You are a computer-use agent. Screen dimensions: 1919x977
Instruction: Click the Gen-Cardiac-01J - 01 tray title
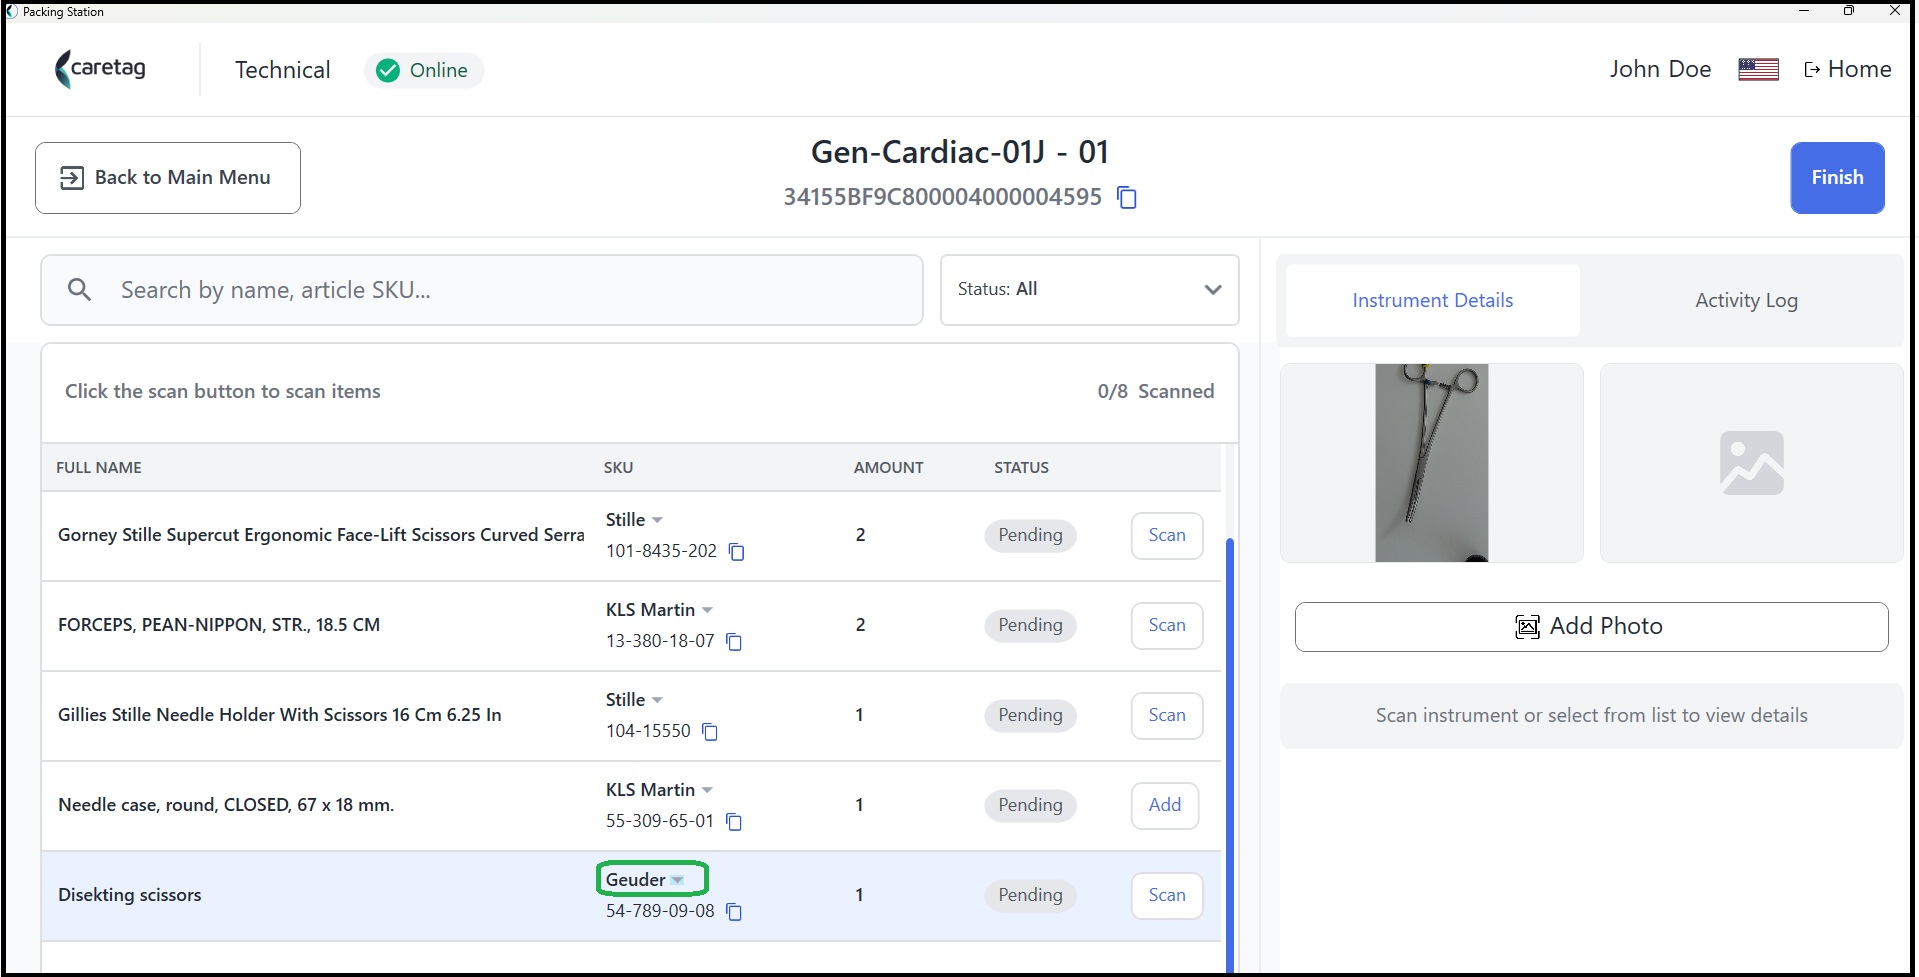[959, 152]
